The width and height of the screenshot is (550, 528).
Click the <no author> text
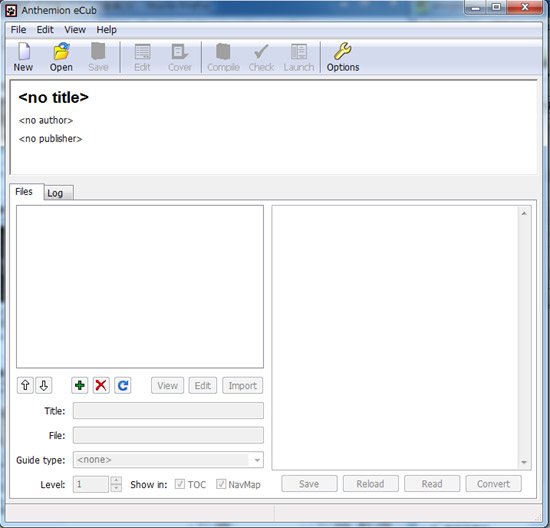46,120
